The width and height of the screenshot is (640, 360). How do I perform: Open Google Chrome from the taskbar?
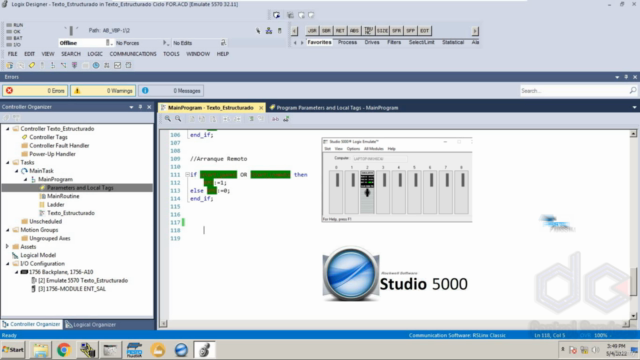(64, 350)
